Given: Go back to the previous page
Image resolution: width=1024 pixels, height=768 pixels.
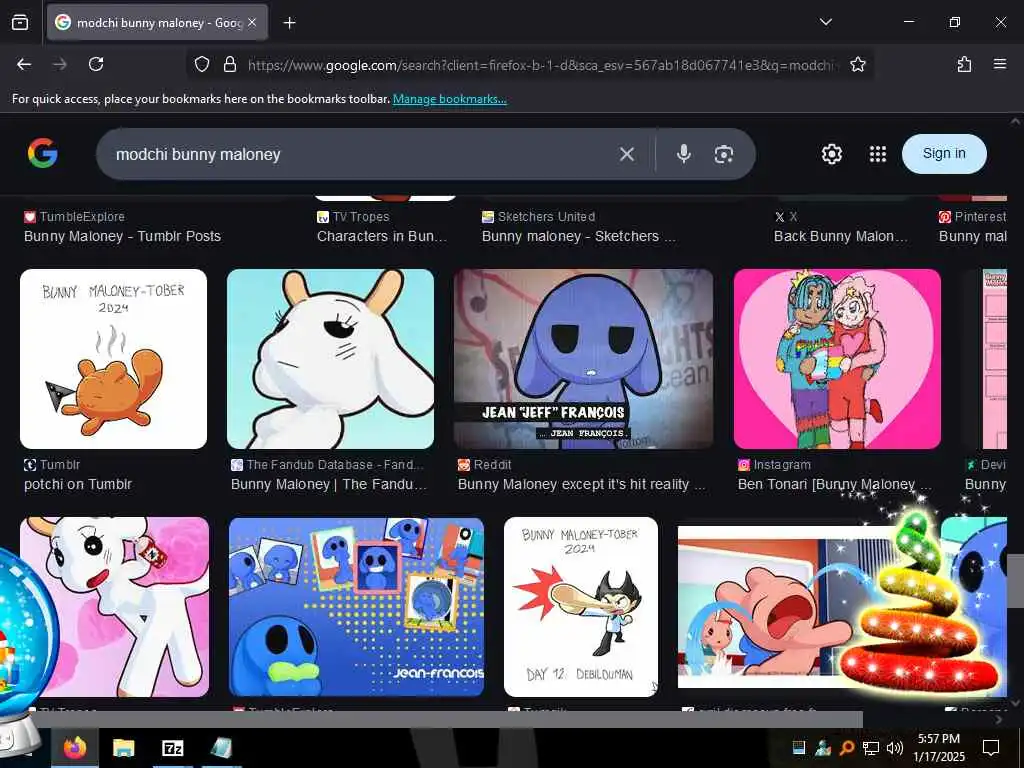Looking at the screenshot, I should 24,64.
